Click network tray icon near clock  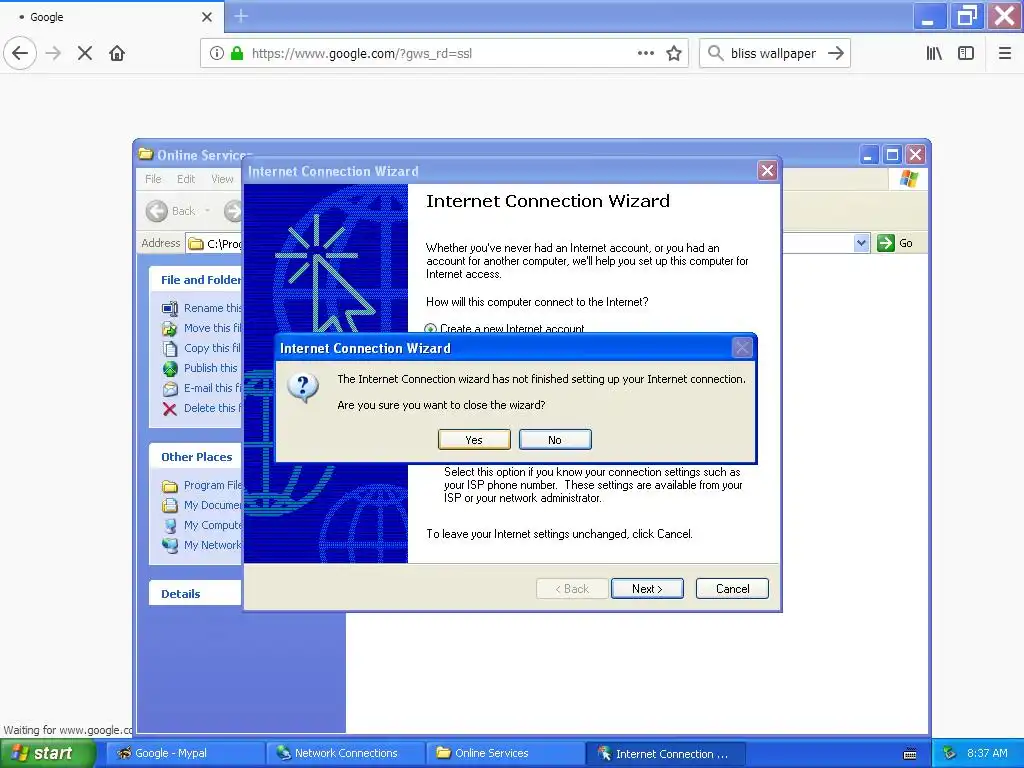[949, 753]
